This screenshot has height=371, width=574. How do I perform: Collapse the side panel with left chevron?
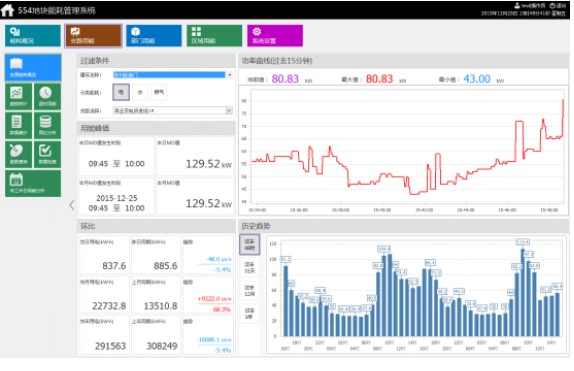(x=72, y=205)
